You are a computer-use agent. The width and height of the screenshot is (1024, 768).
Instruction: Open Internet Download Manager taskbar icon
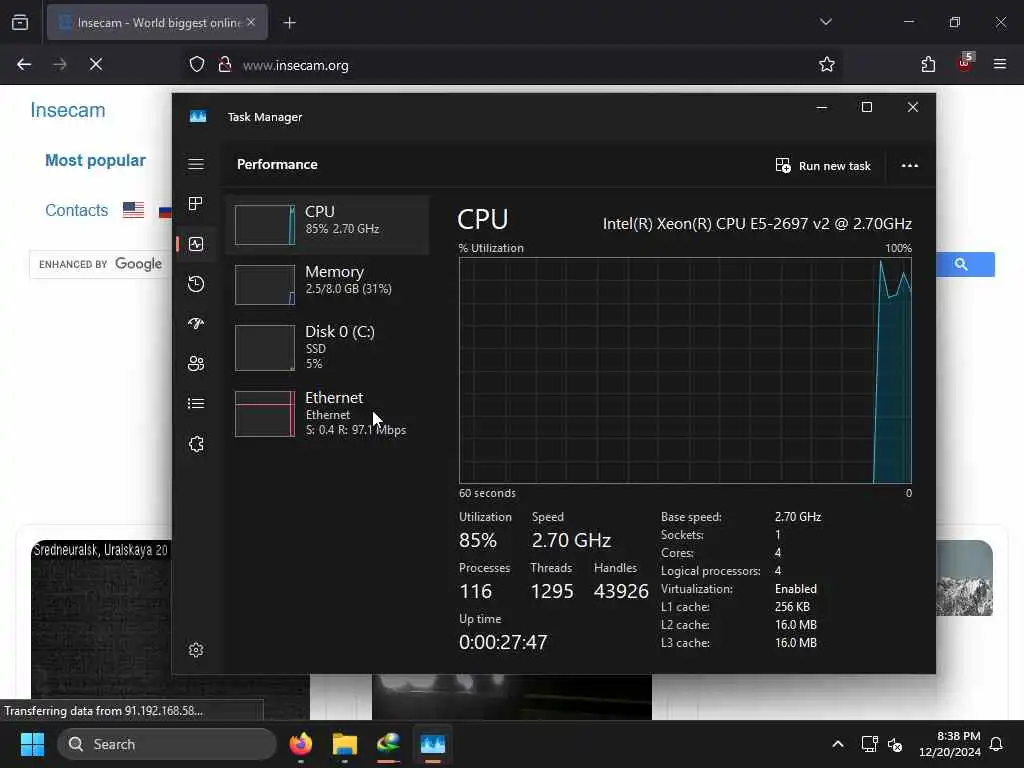pos(389,744)
